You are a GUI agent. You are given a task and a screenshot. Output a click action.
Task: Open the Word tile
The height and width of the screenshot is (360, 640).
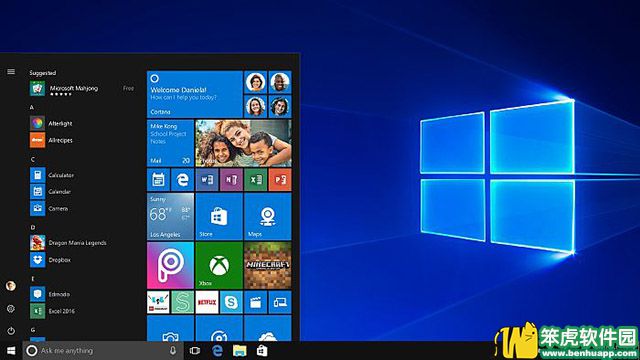(207, 180)
